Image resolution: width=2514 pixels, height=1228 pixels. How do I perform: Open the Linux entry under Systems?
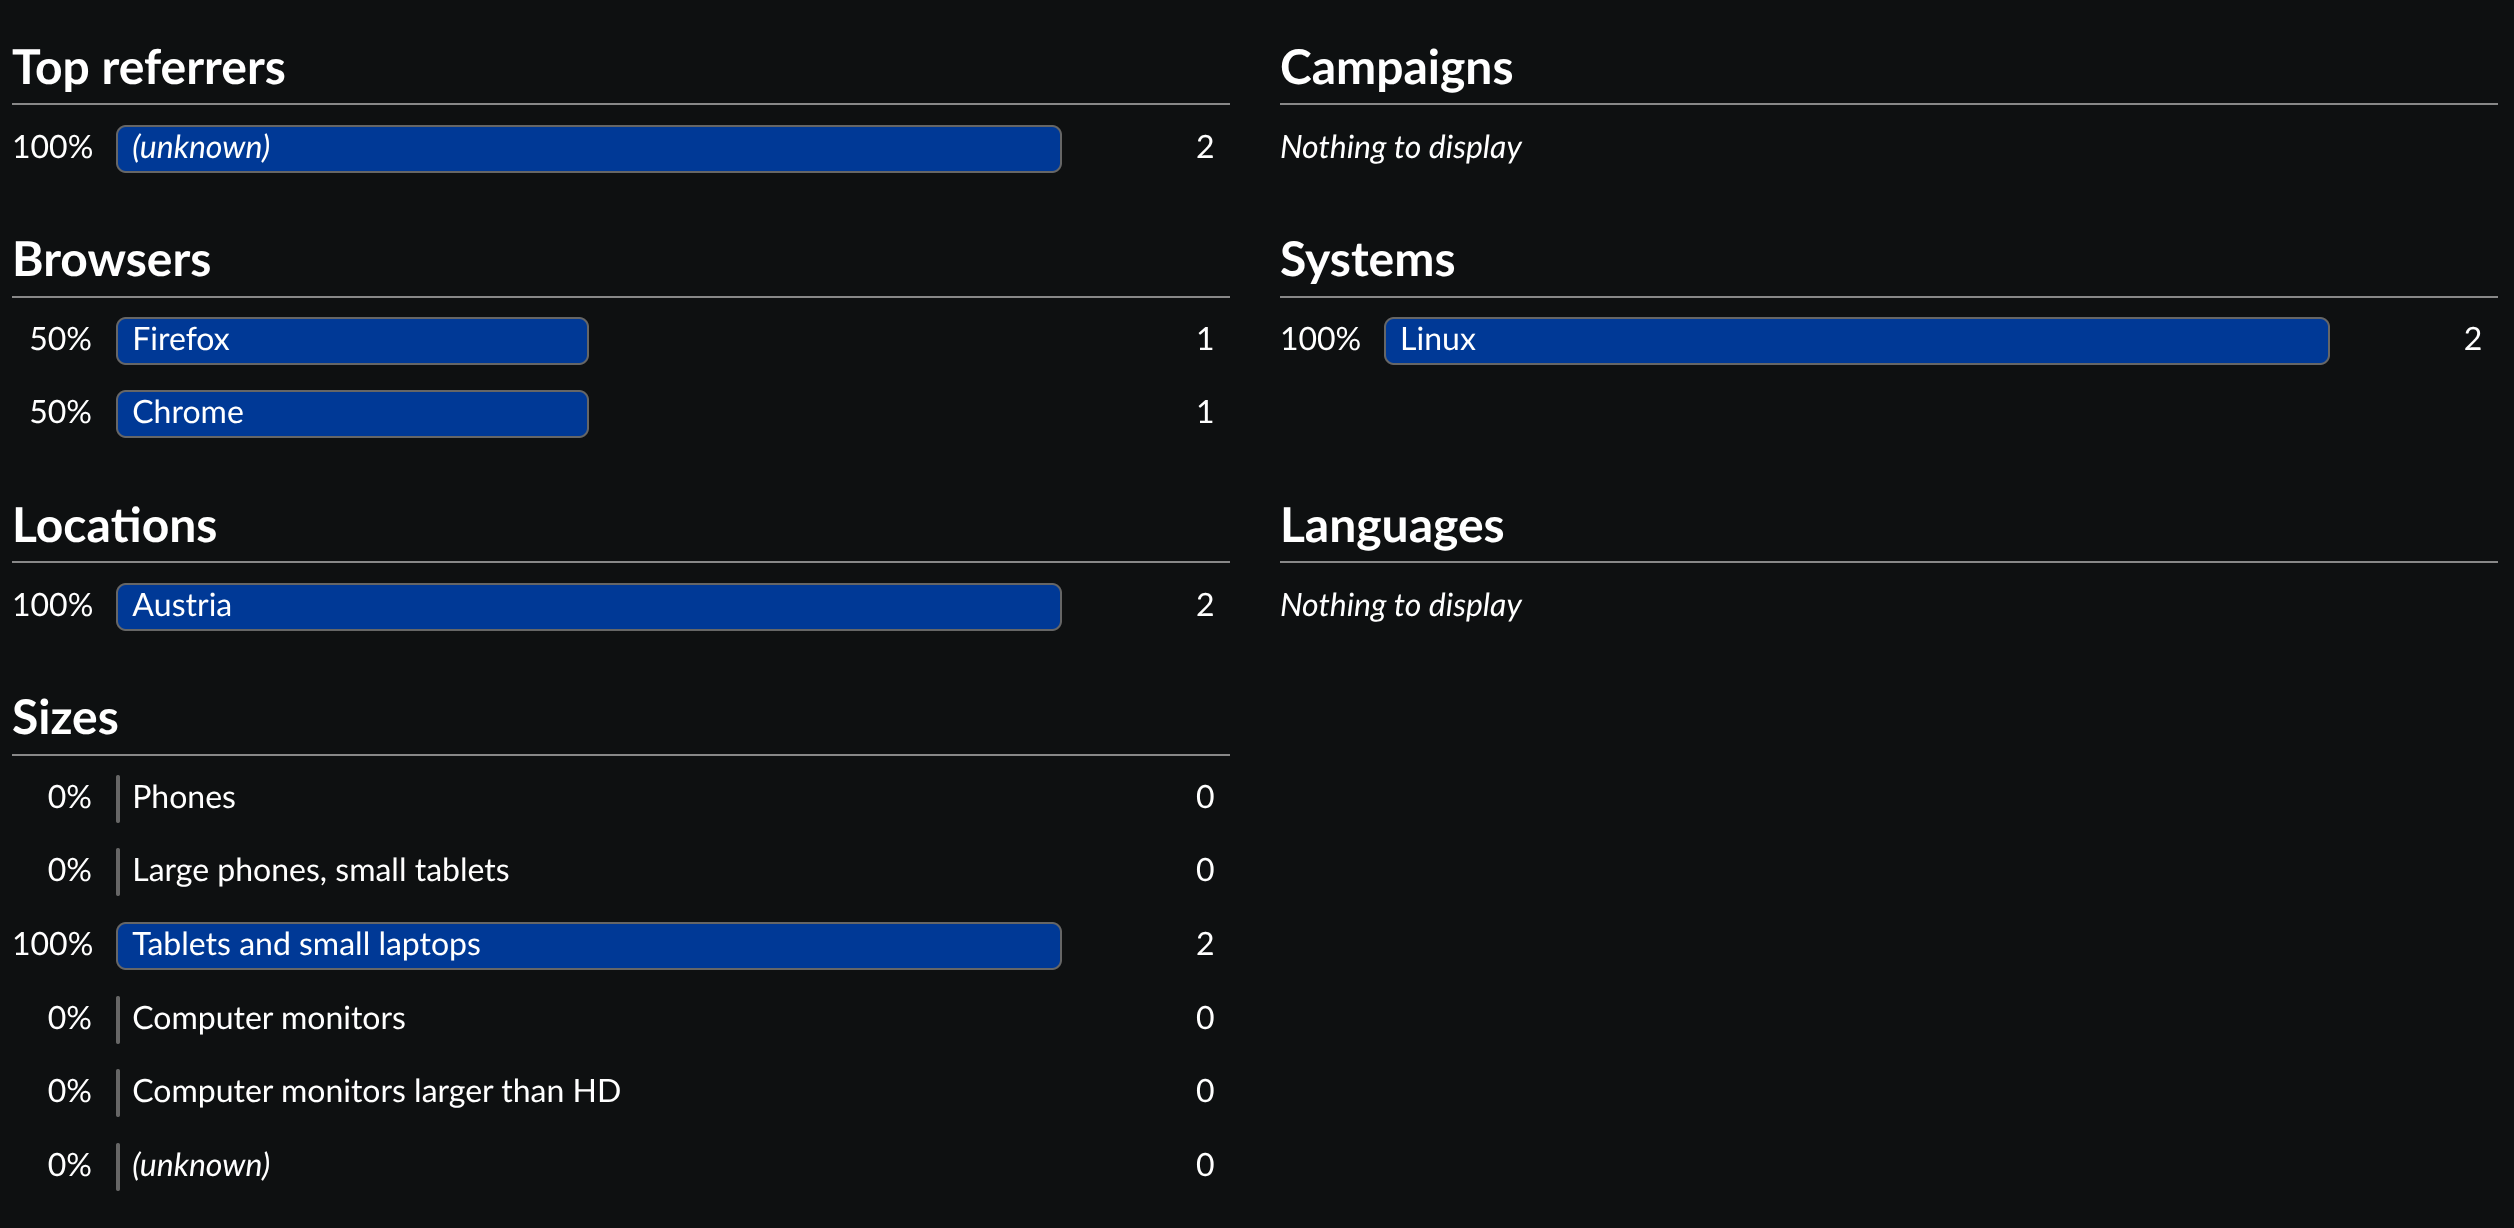click(x=1888, y=340)
